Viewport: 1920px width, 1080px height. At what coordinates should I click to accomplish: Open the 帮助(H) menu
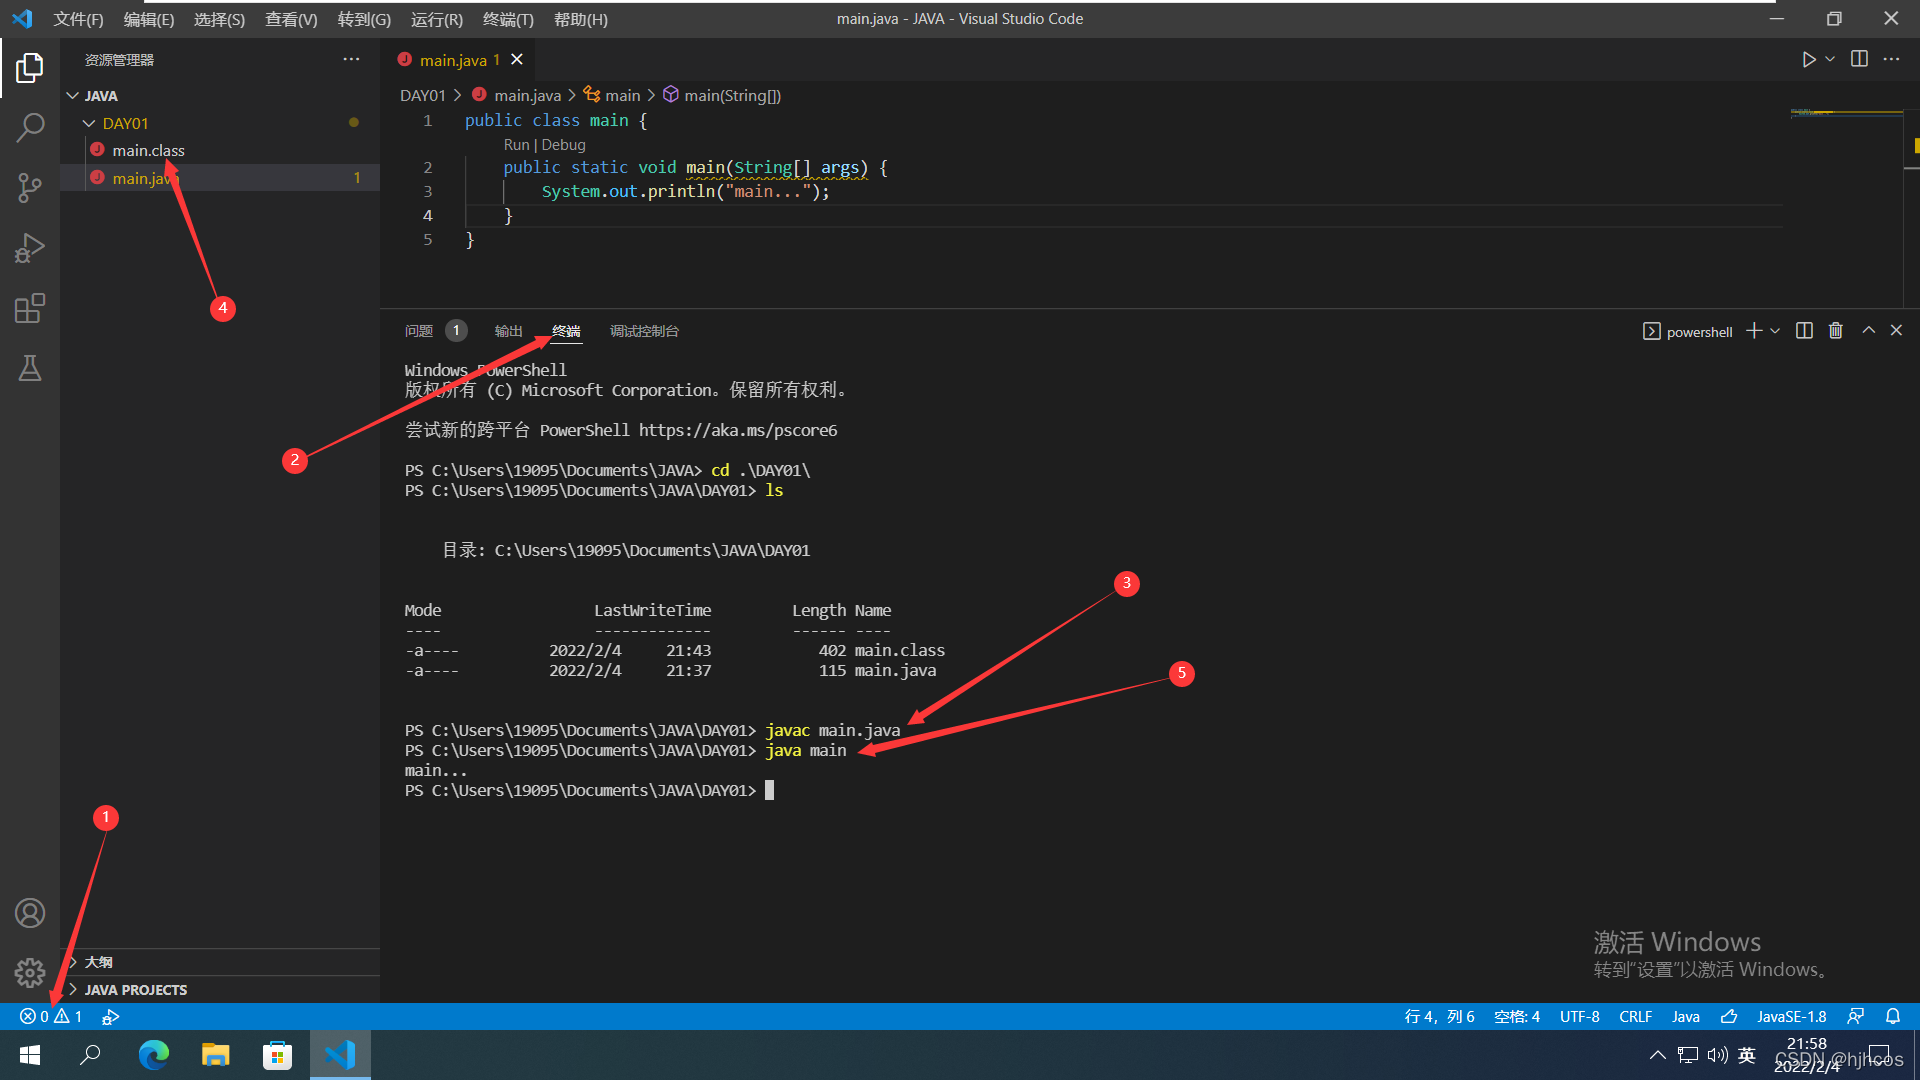(x=580, y=19)
